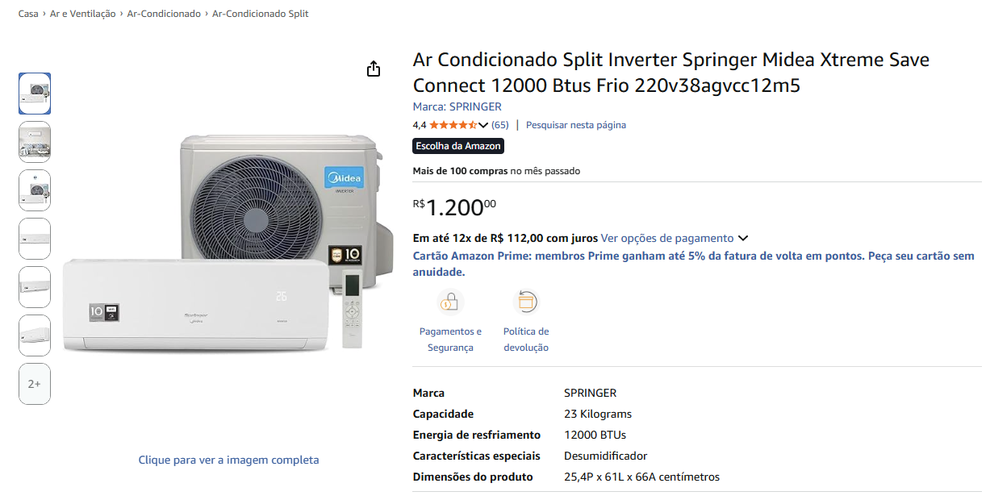Select the fourth product thumbnail
The image size is (990, 500).
[x=35, y=239]
